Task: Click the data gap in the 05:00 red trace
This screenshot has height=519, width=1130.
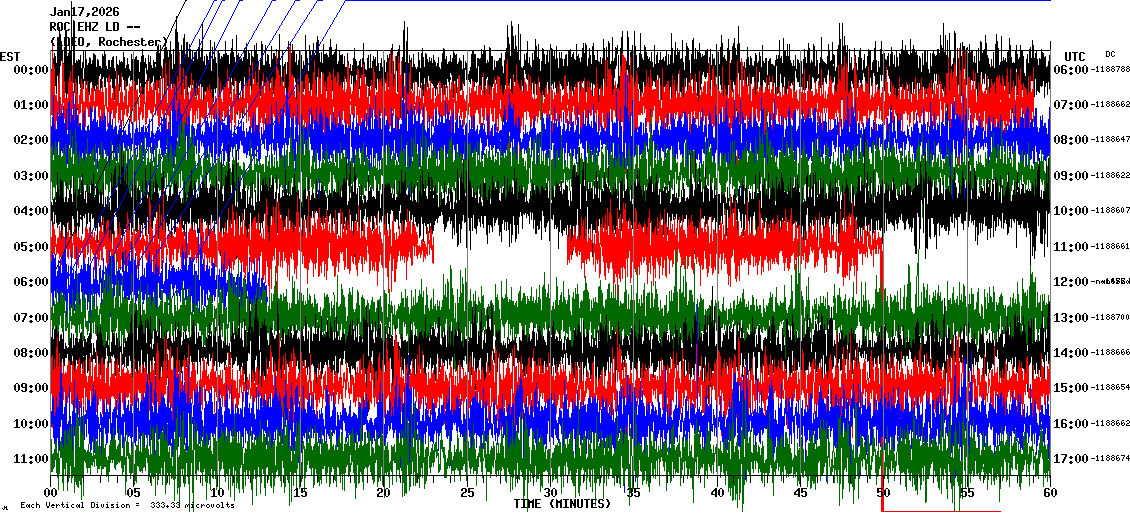Action: [x=500, y=246]
